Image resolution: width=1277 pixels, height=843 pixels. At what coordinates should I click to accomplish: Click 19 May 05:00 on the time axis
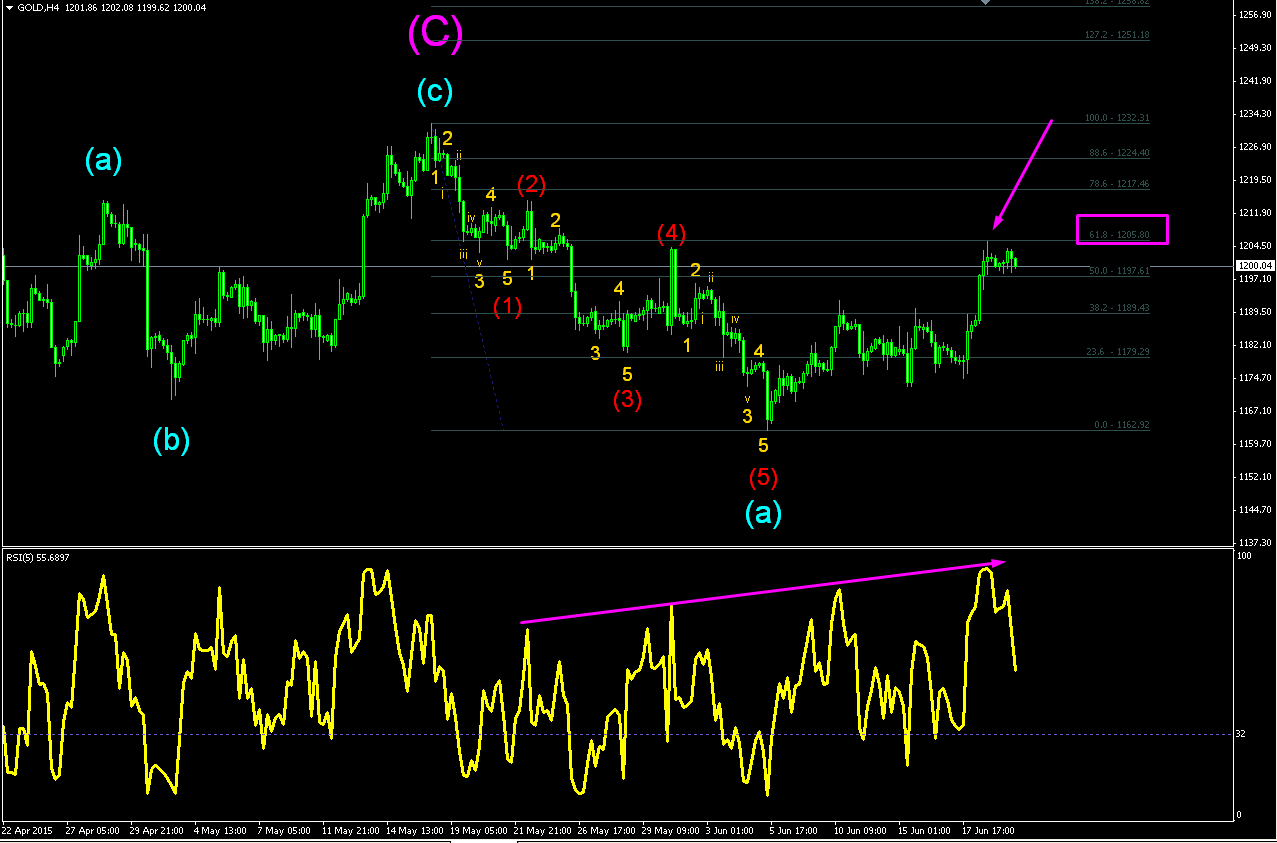(x=477, y=830)
